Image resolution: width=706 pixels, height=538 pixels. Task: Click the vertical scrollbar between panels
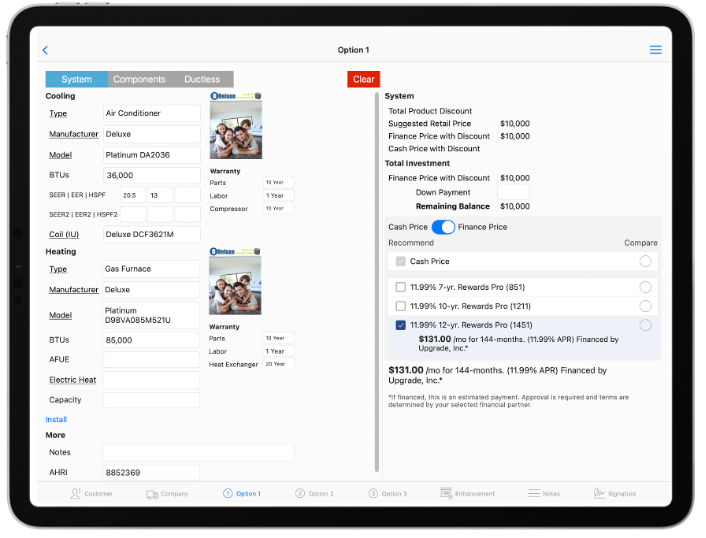click(x=376, y=282)
